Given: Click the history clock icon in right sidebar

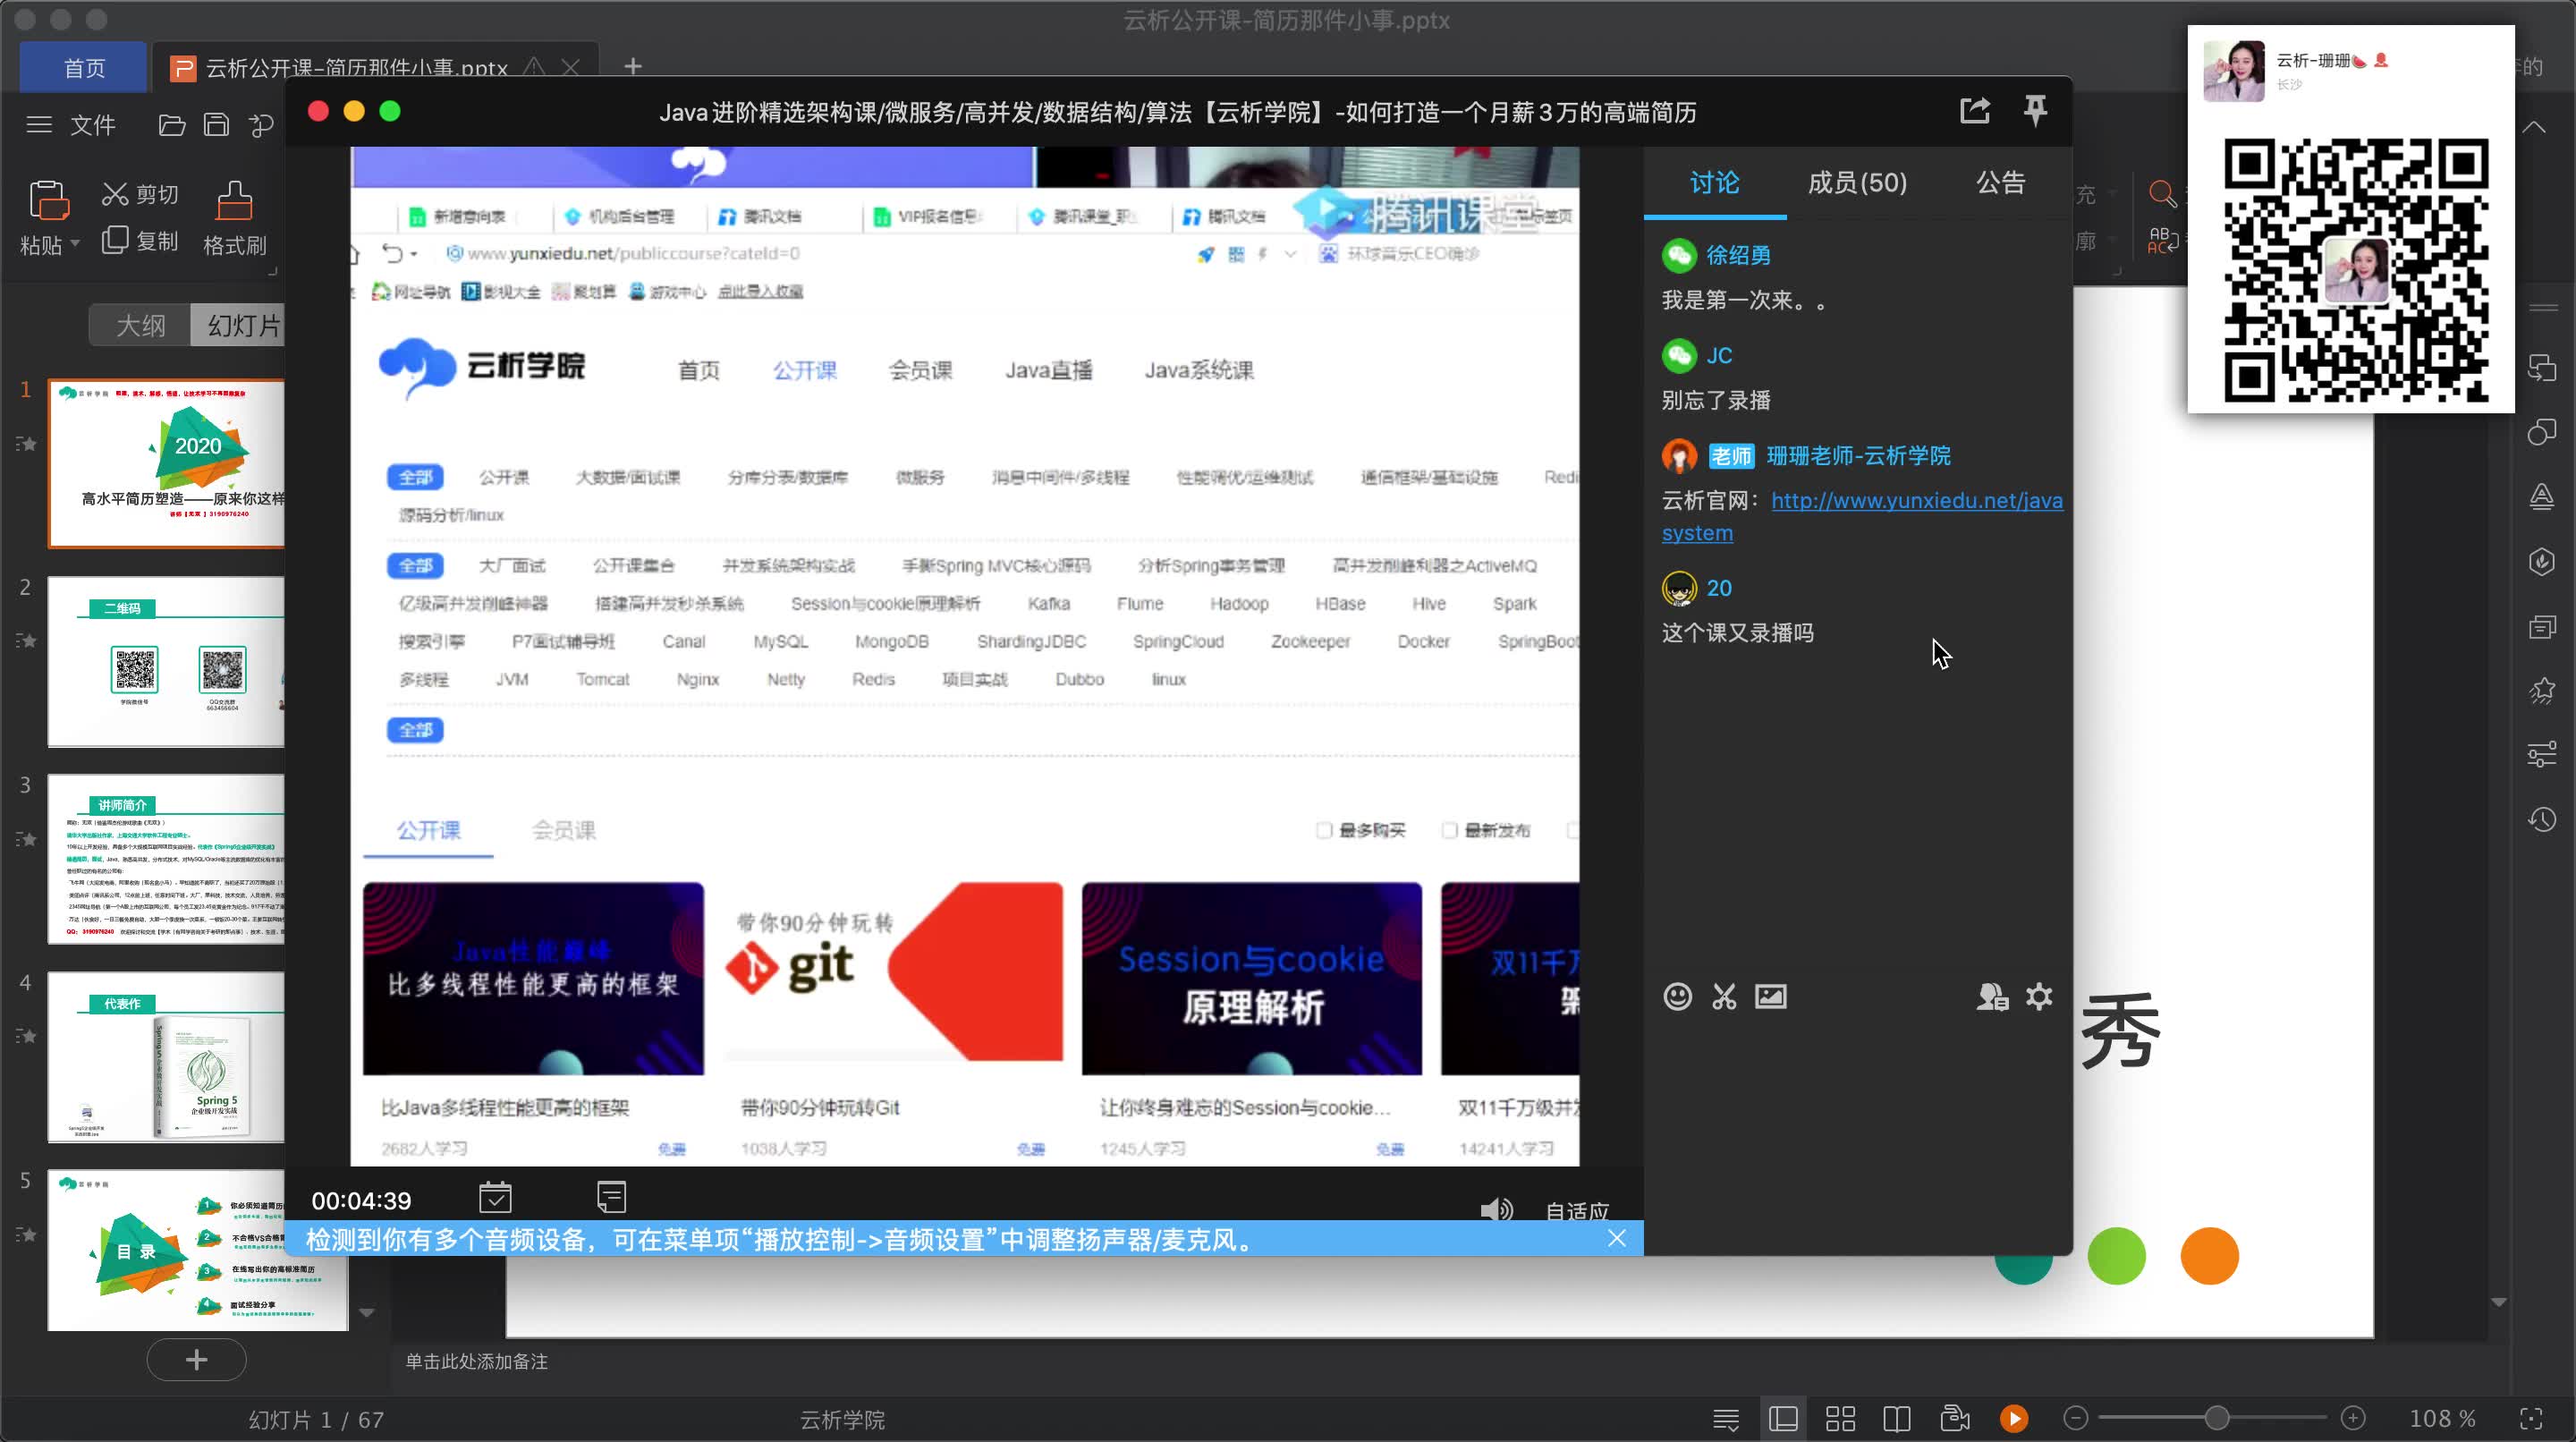Looking at the screenshot, I should [2542, 820].
